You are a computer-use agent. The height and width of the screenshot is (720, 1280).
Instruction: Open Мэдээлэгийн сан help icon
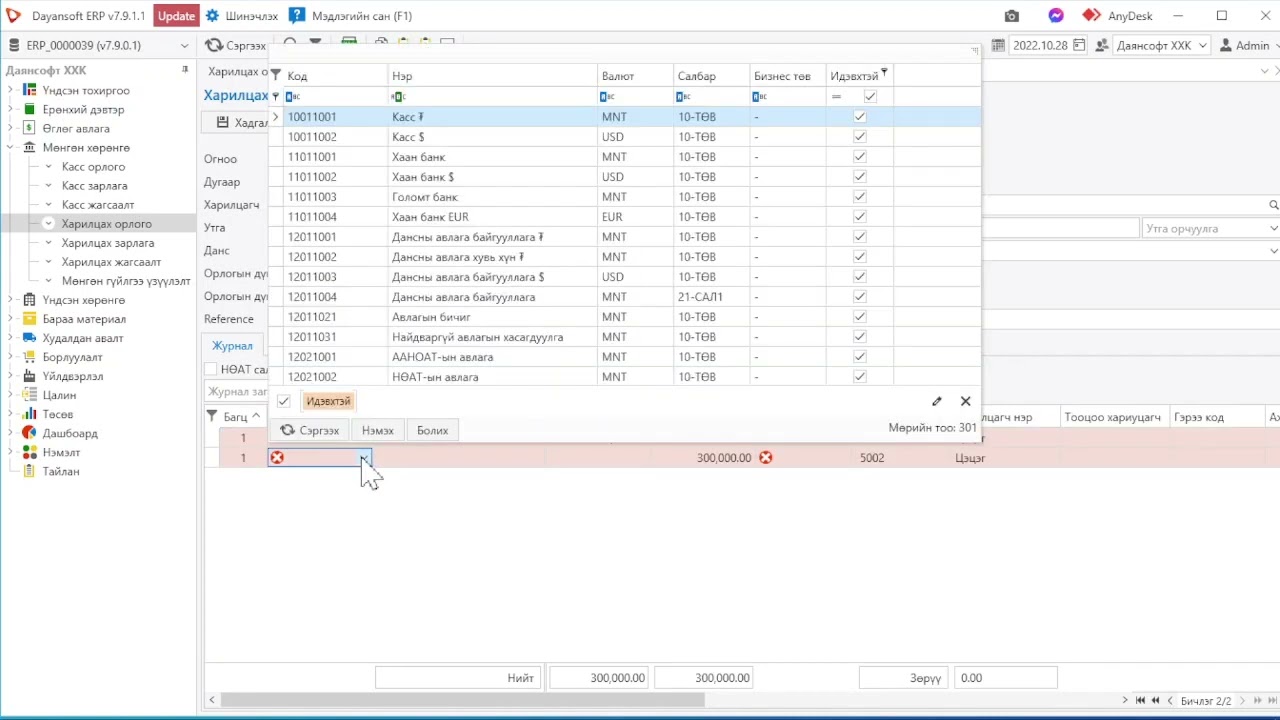(297, 16)
